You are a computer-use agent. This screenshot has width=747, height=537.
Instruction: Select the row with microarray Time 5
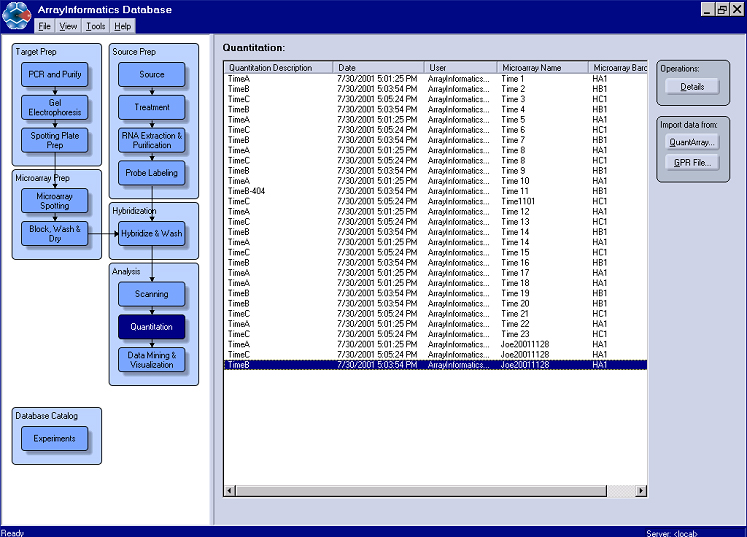pyautogui.click(x=435, y=120)
